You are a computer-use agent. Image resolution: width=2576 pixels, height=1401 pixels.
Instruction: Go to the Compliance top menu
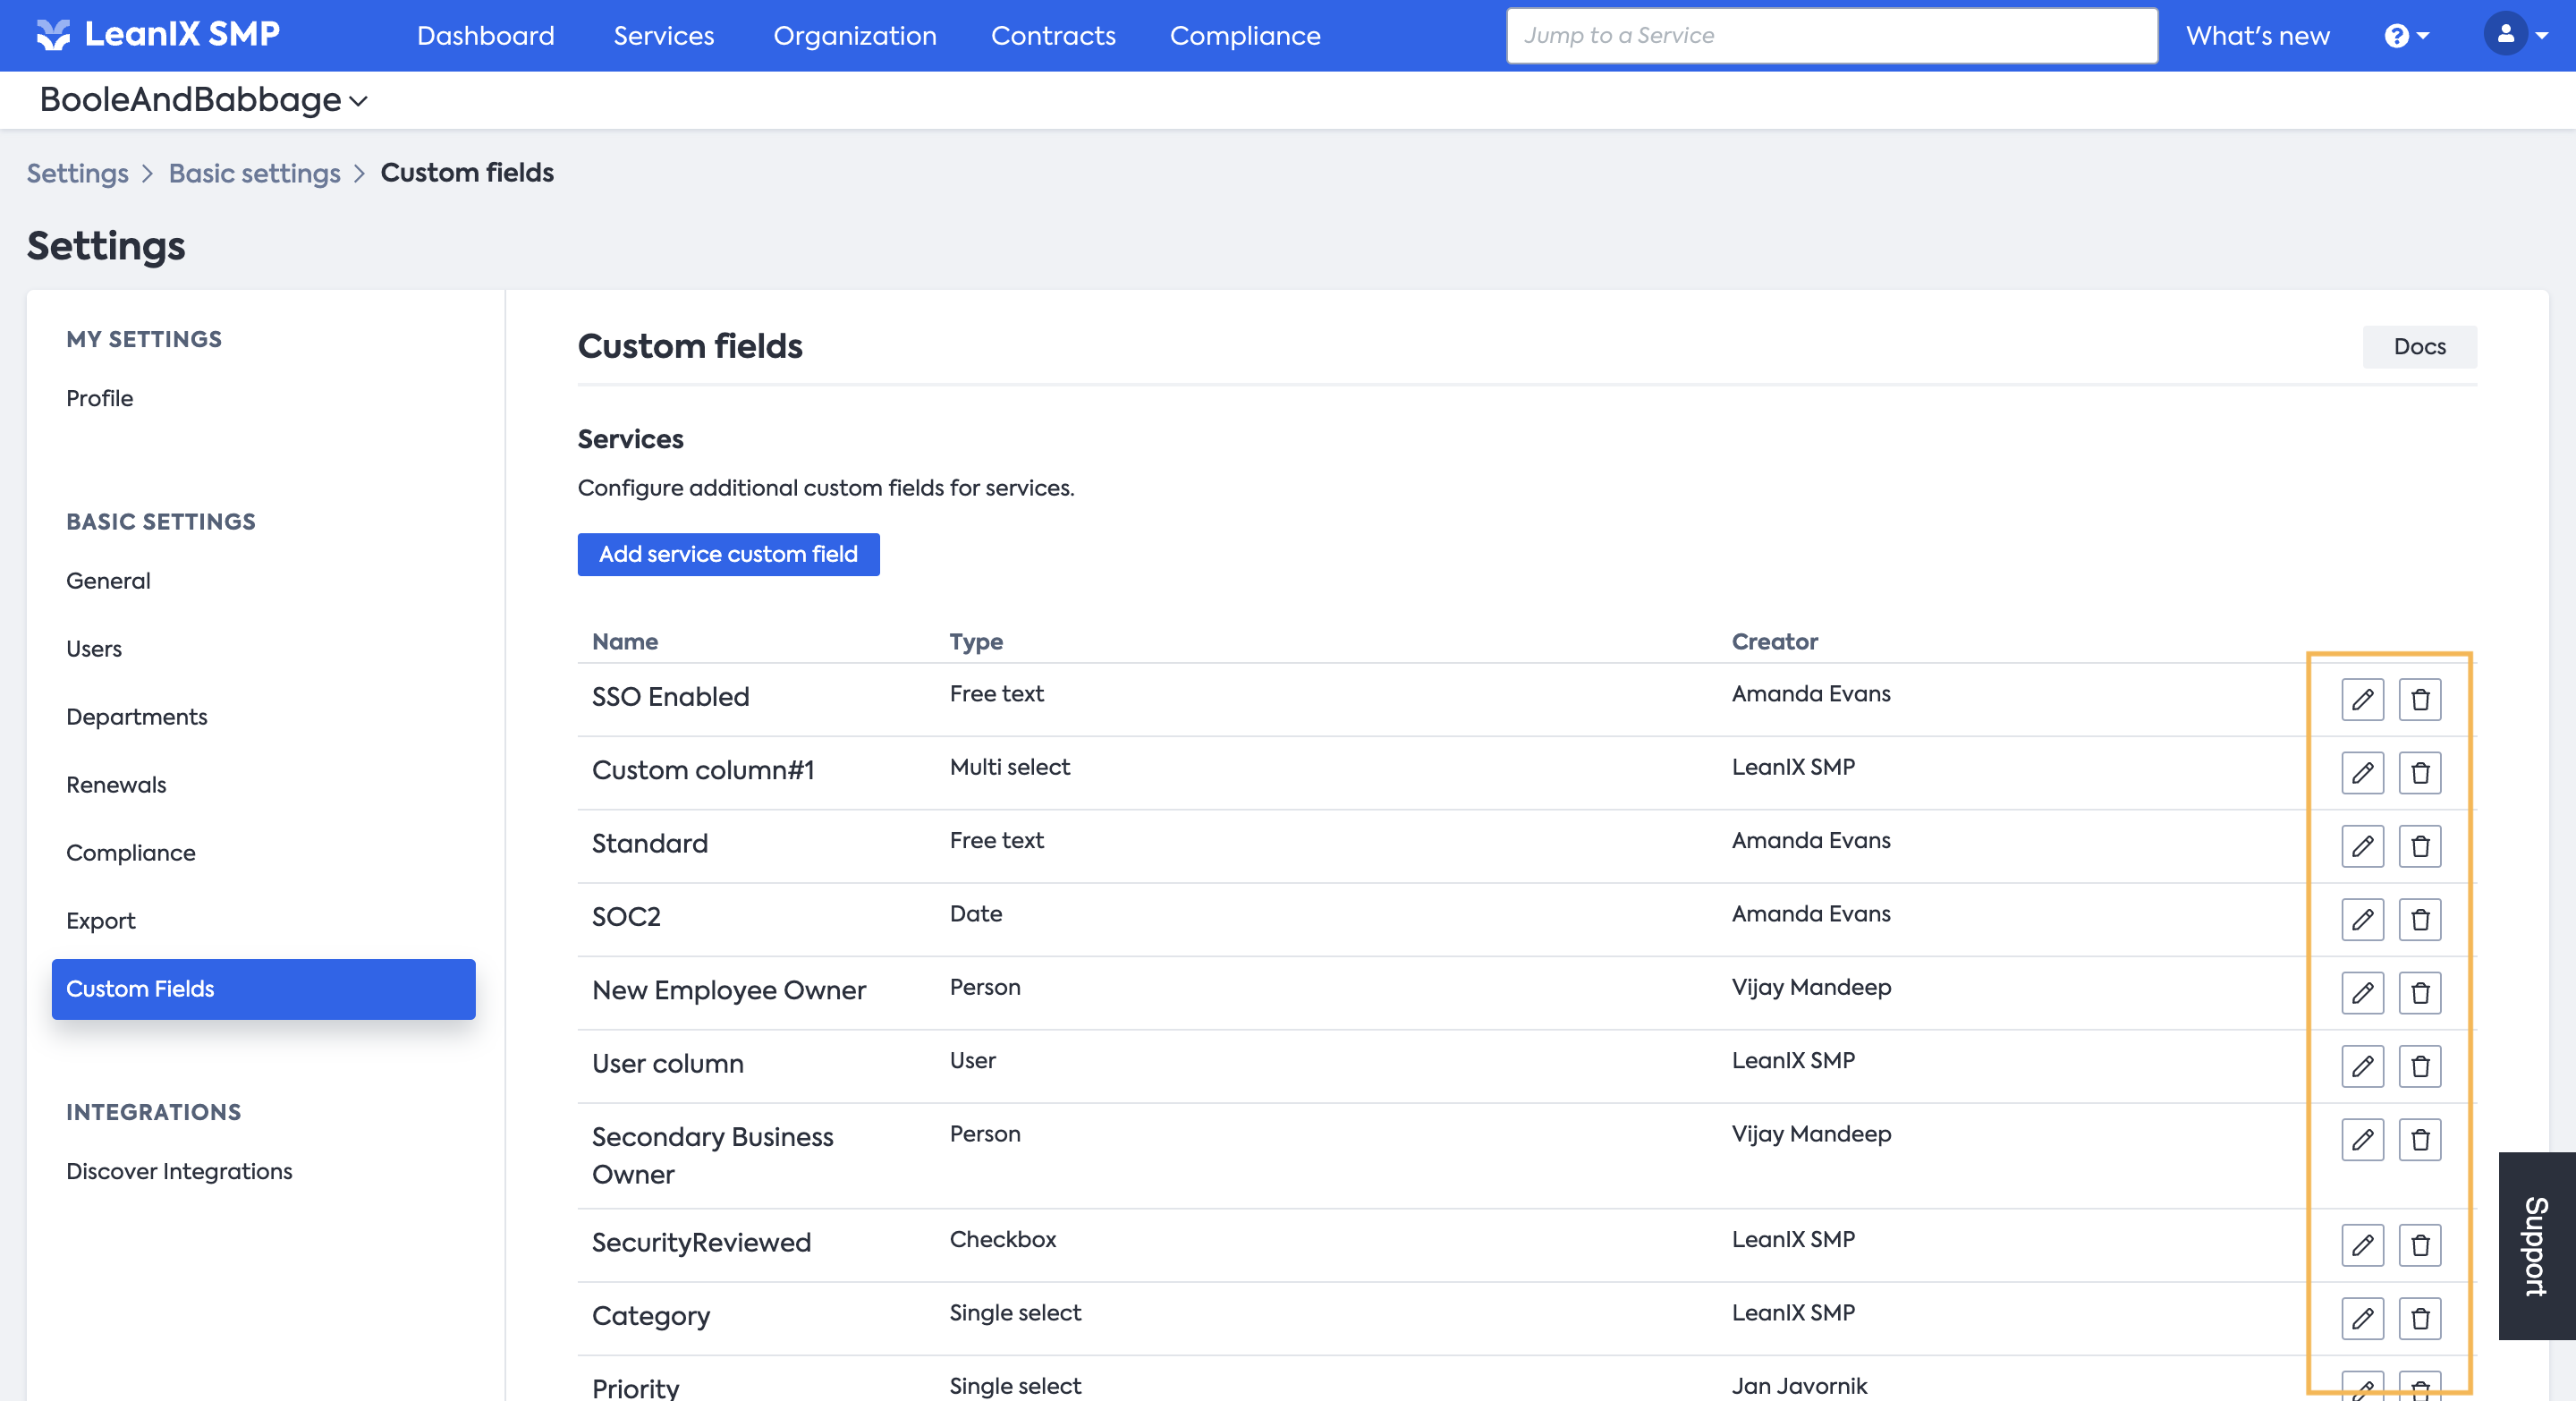pos(1244,36)
